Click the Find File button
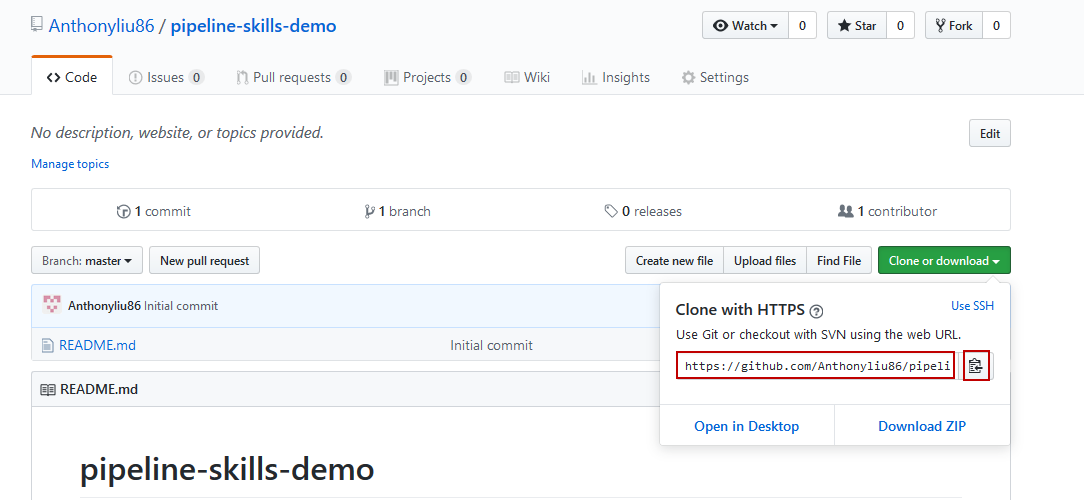 [839, 261]
